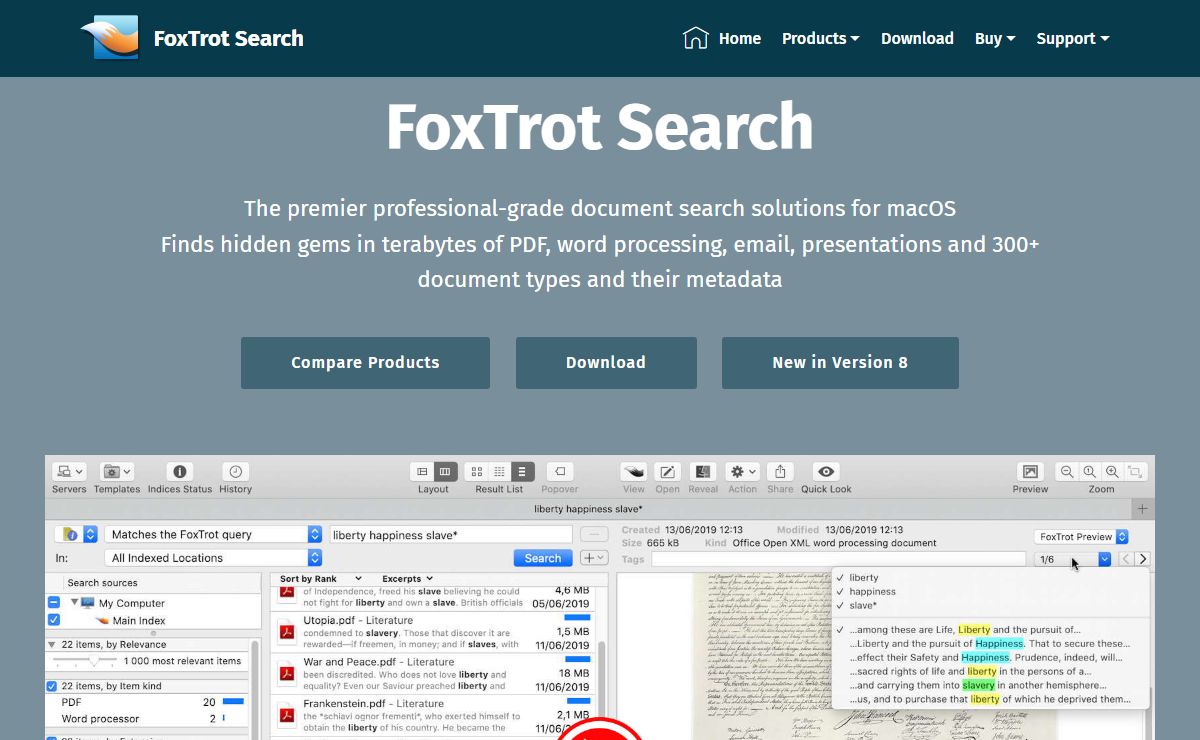
Task: Toggle the My Computer checkbox
Action: (54, 603)
